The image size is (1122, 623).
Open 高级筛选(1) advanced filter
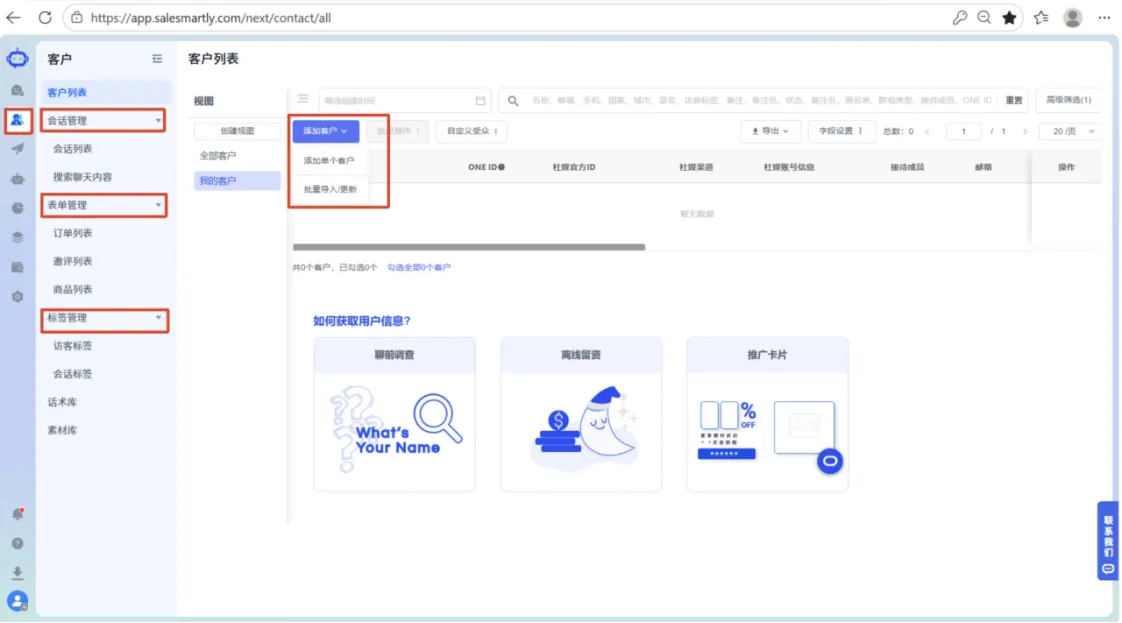(1068, 100)
